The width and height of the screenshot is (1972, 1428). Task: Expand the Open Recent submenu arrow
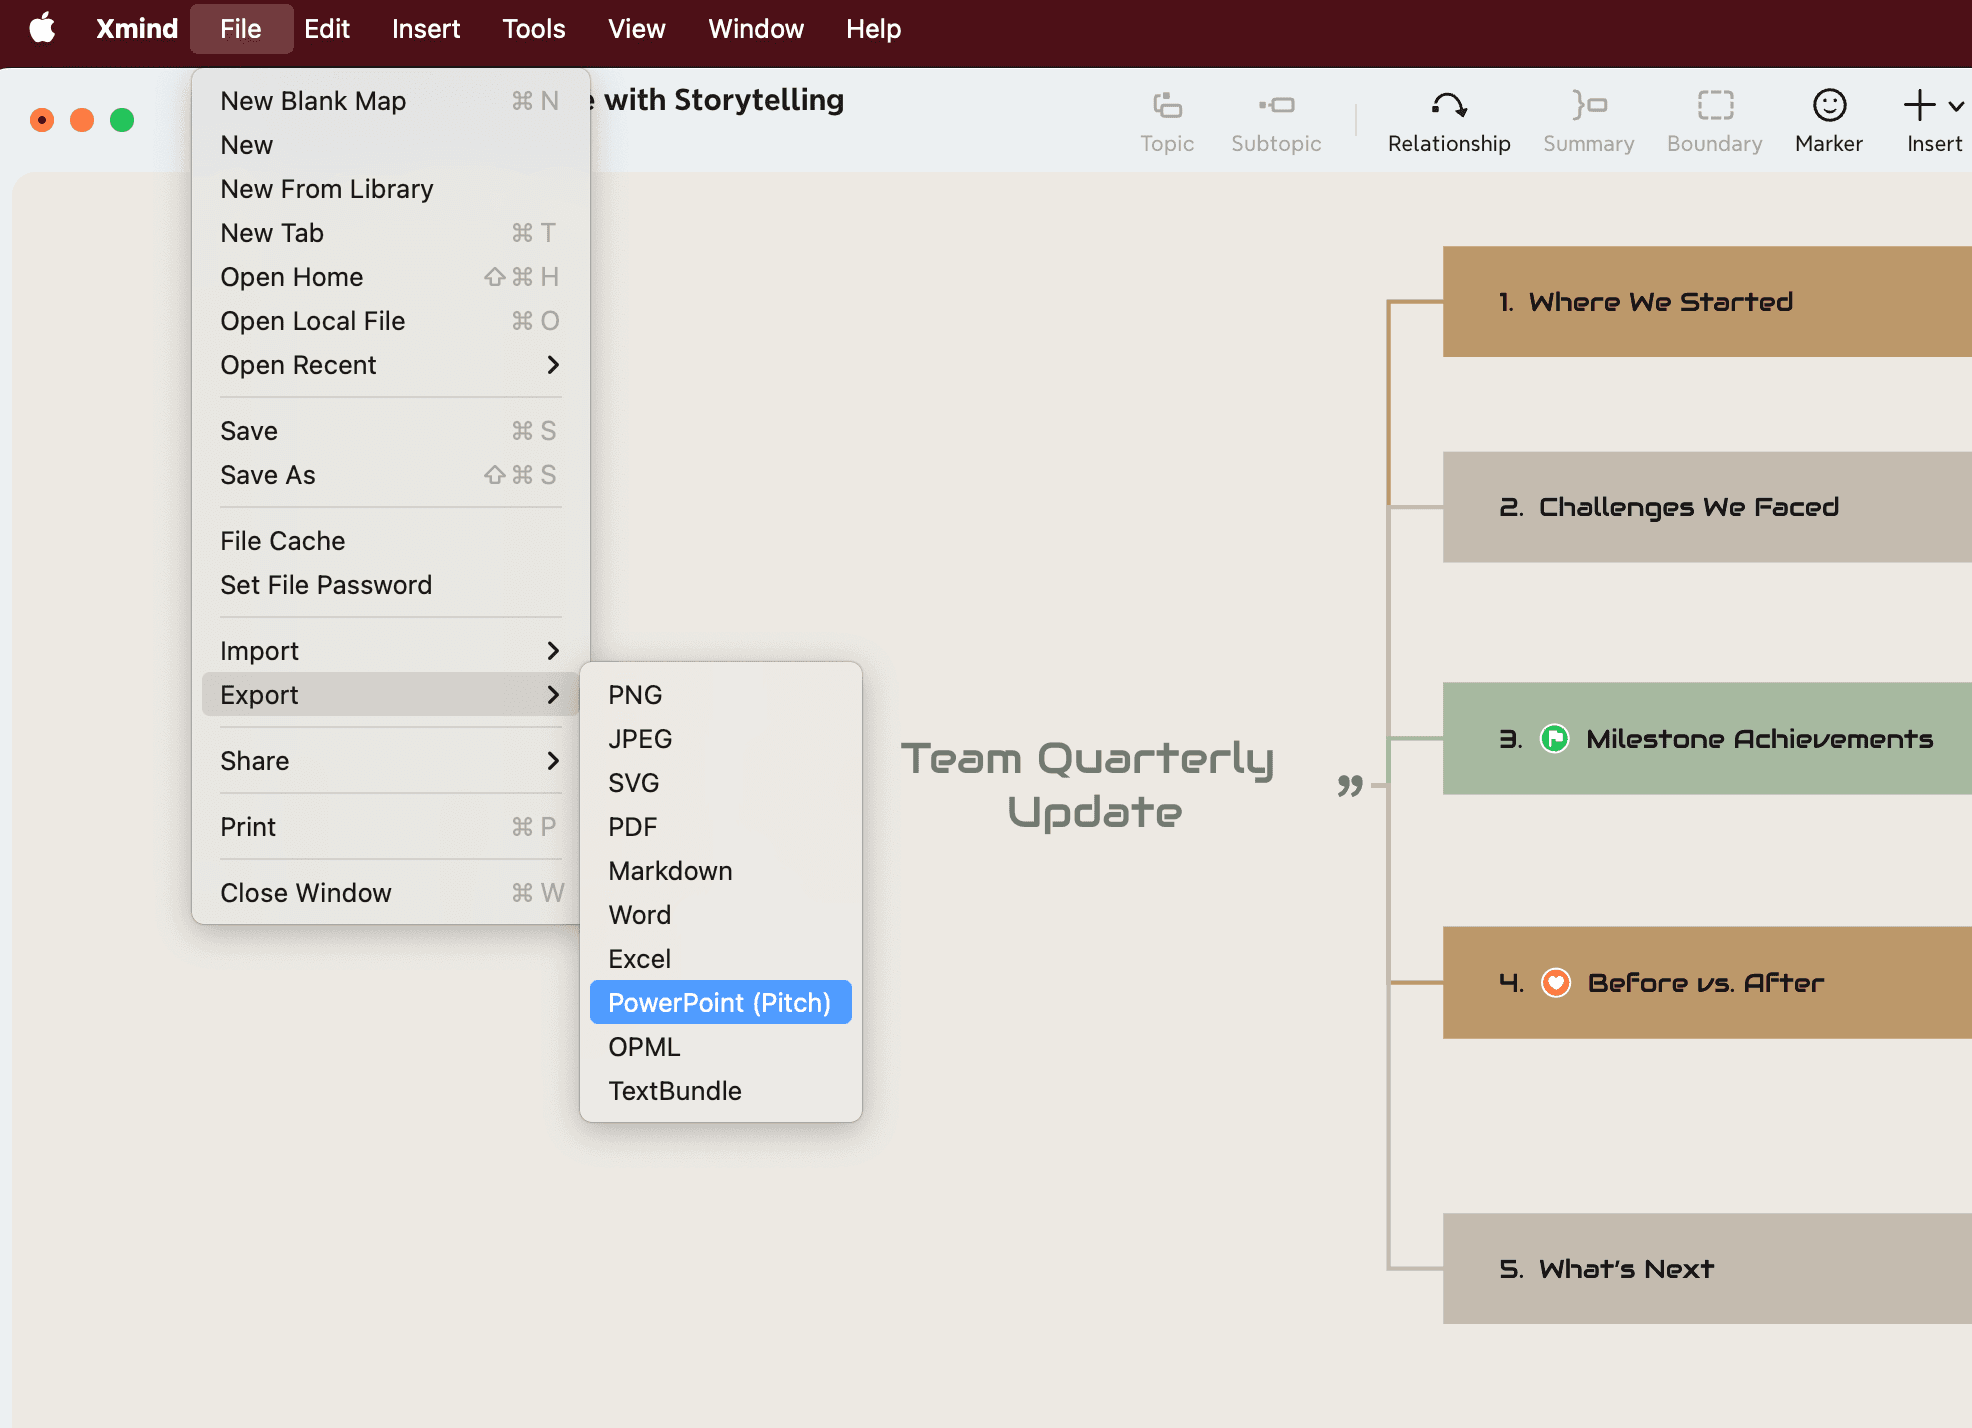(553, 365)
